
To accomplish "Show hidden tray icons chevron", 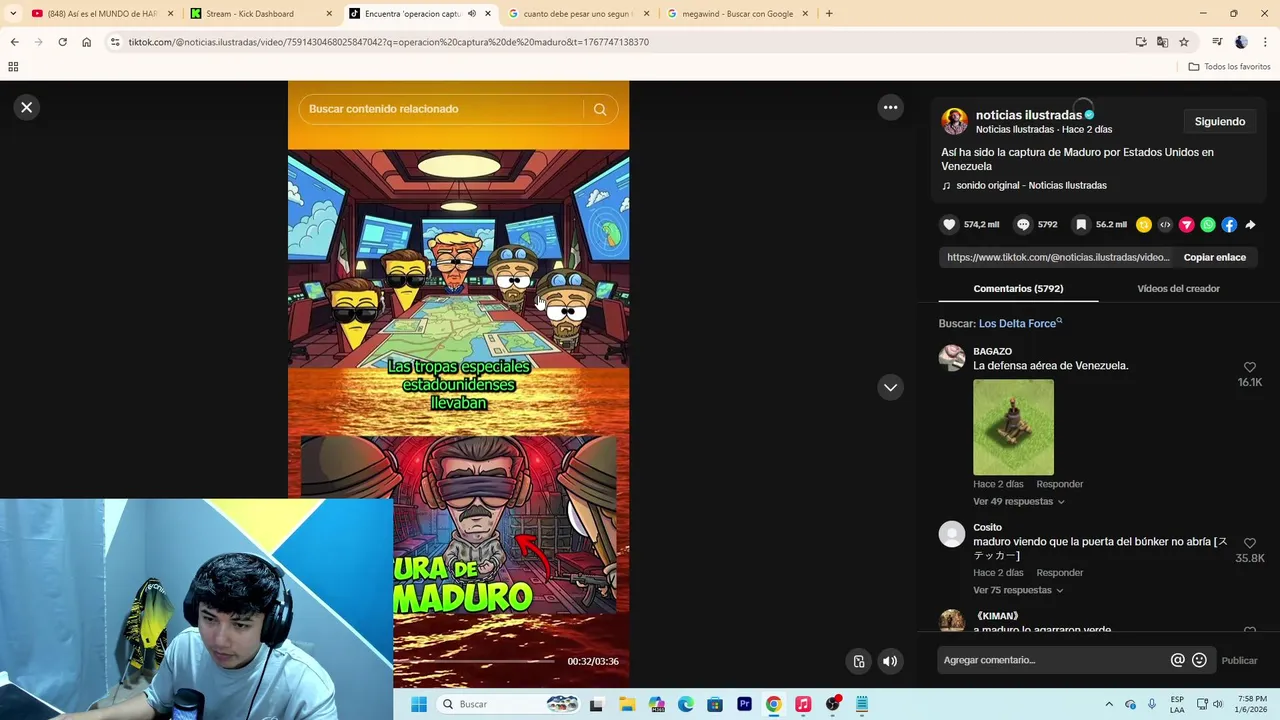I will click(x=1109, y=704).
